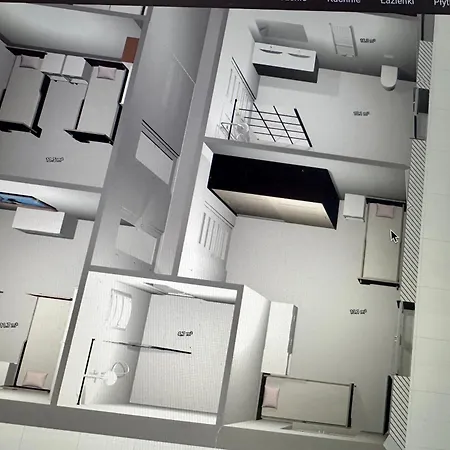
Task: Open the Kuchnie menu item
Action: pos(344,1)
